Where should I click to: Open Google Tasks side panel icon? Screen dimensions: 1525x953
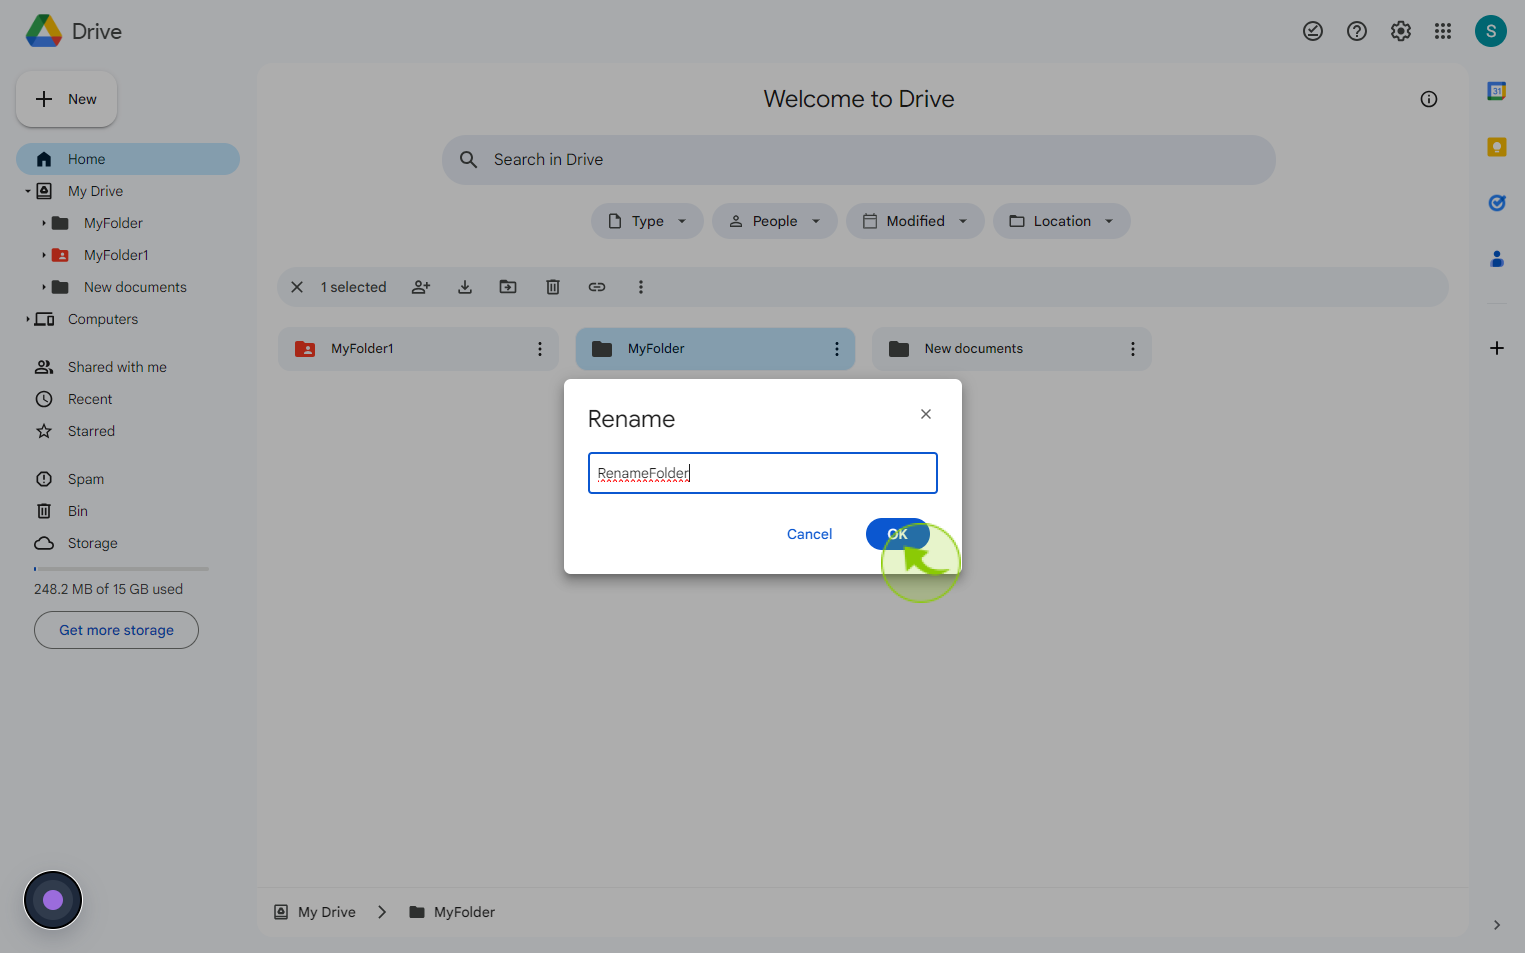point(1497,203)
